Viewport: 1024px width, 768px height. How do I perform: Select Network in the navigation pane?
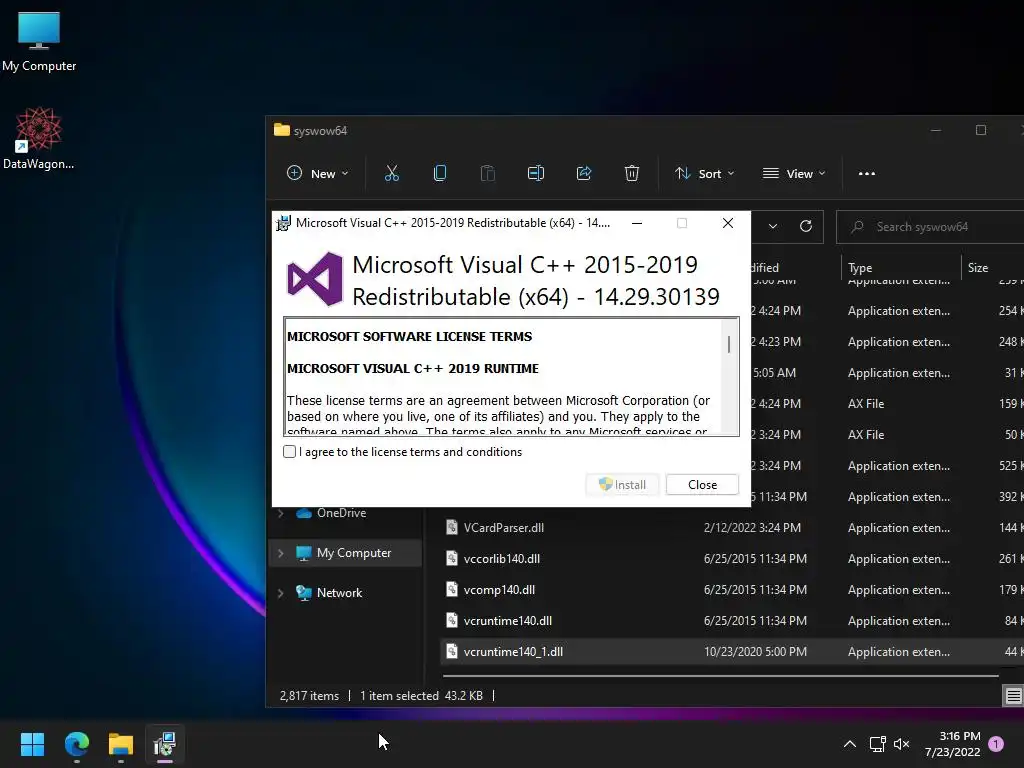pos(339,593)
